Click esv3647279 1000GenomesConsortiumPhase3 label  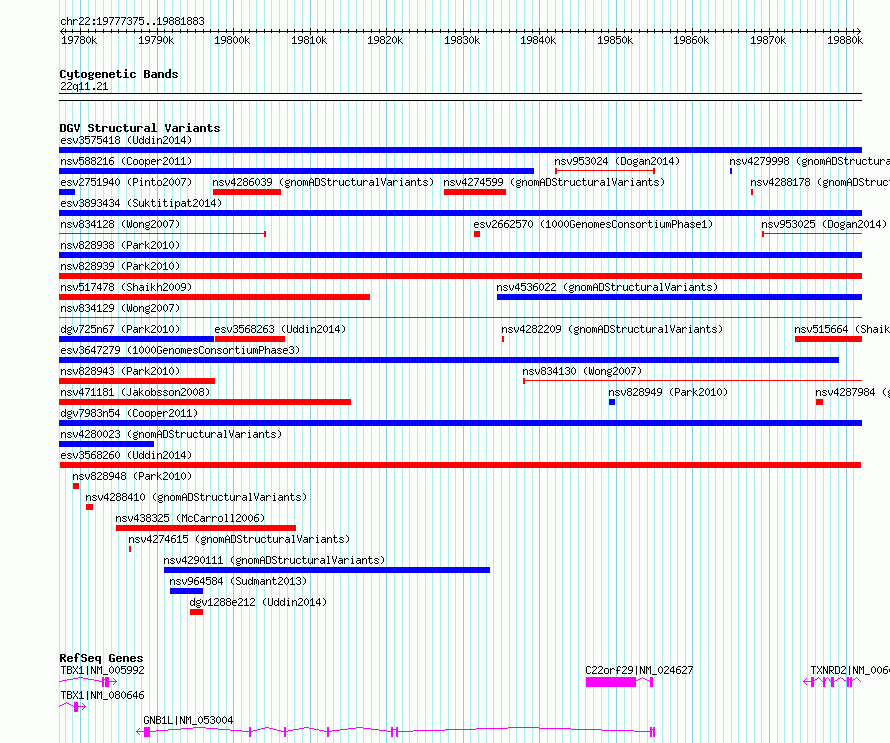[180, 350]
